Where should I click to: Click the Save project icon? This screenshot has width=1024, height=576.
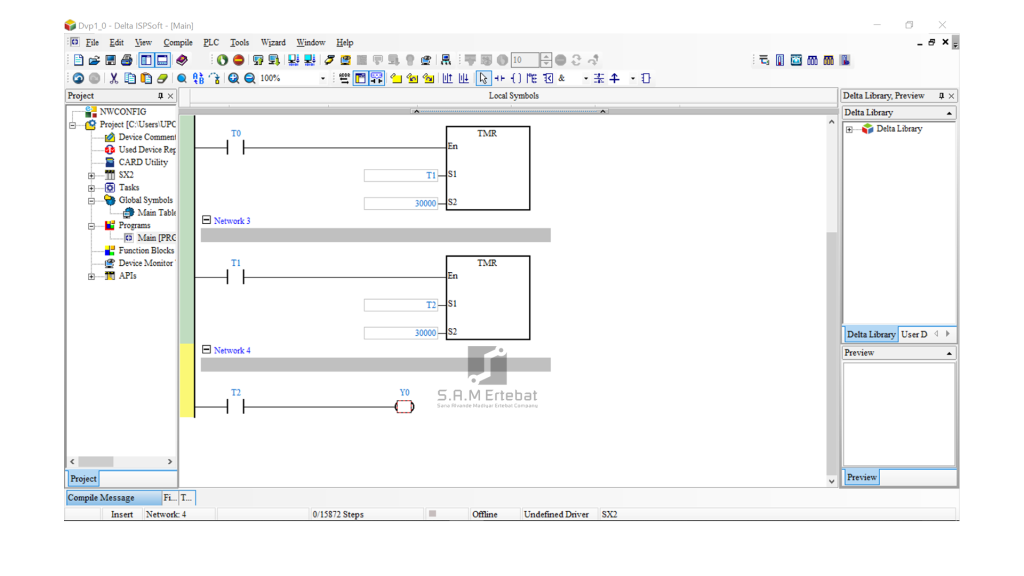[x=110, y=60]
